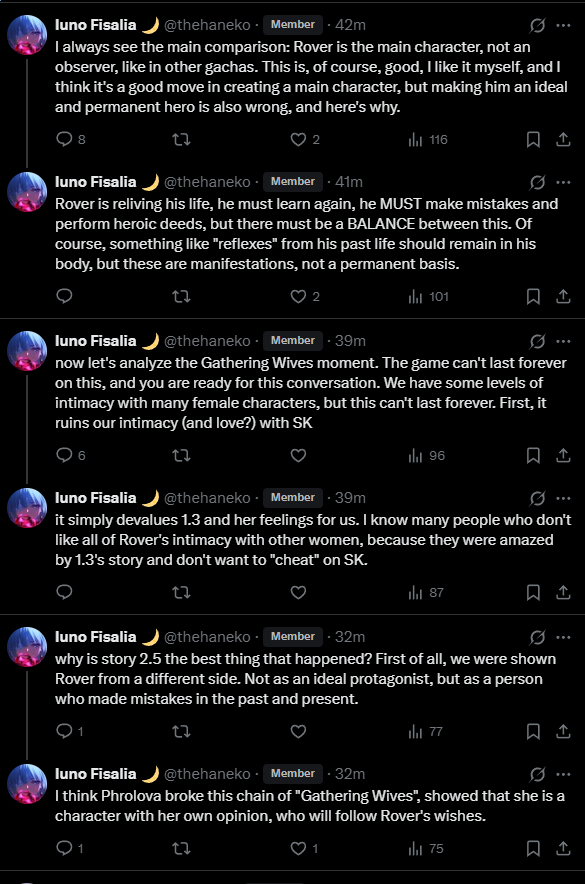View analytics showing 75 views
585x884 pixels.
[x=426, y=848]
